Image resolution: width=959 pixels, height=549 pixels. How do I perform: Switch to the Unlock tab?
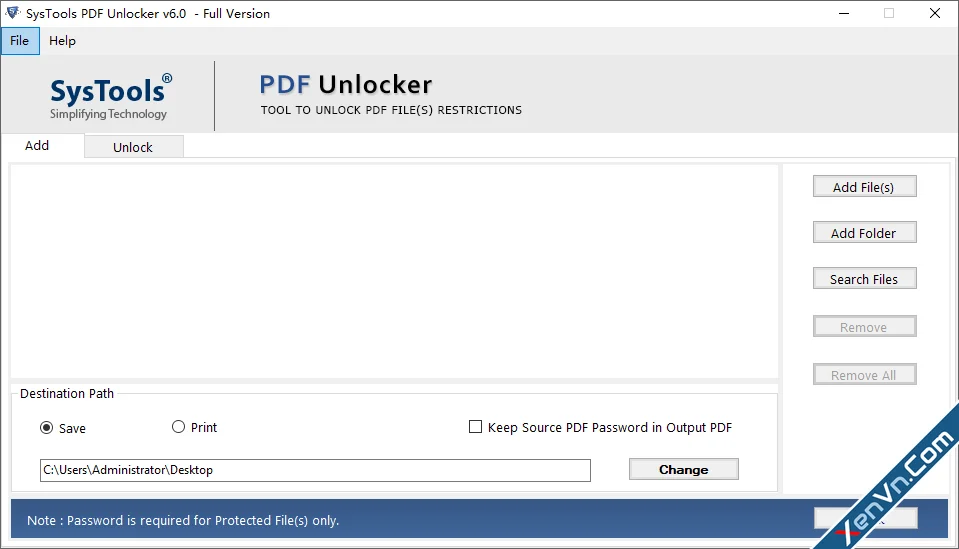click(133, 147)
